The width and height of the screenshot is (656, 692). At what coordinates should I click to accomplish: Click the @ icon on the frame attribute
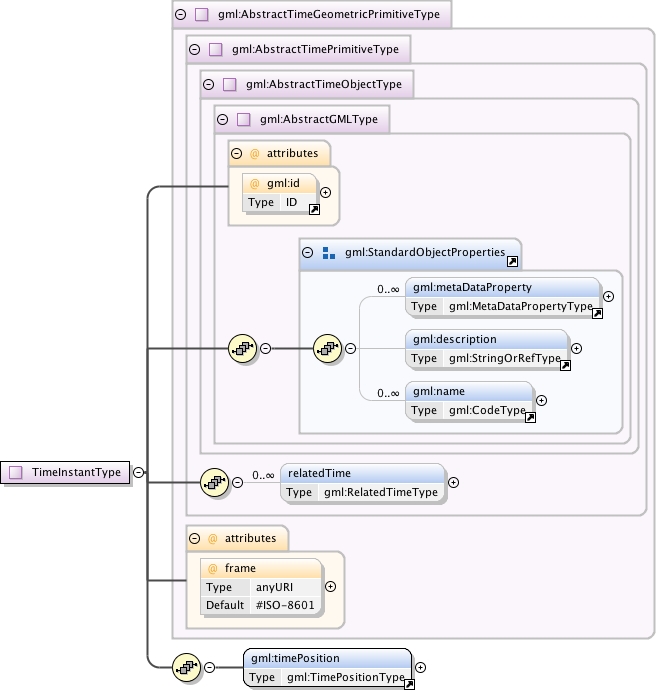pos(213,568)
